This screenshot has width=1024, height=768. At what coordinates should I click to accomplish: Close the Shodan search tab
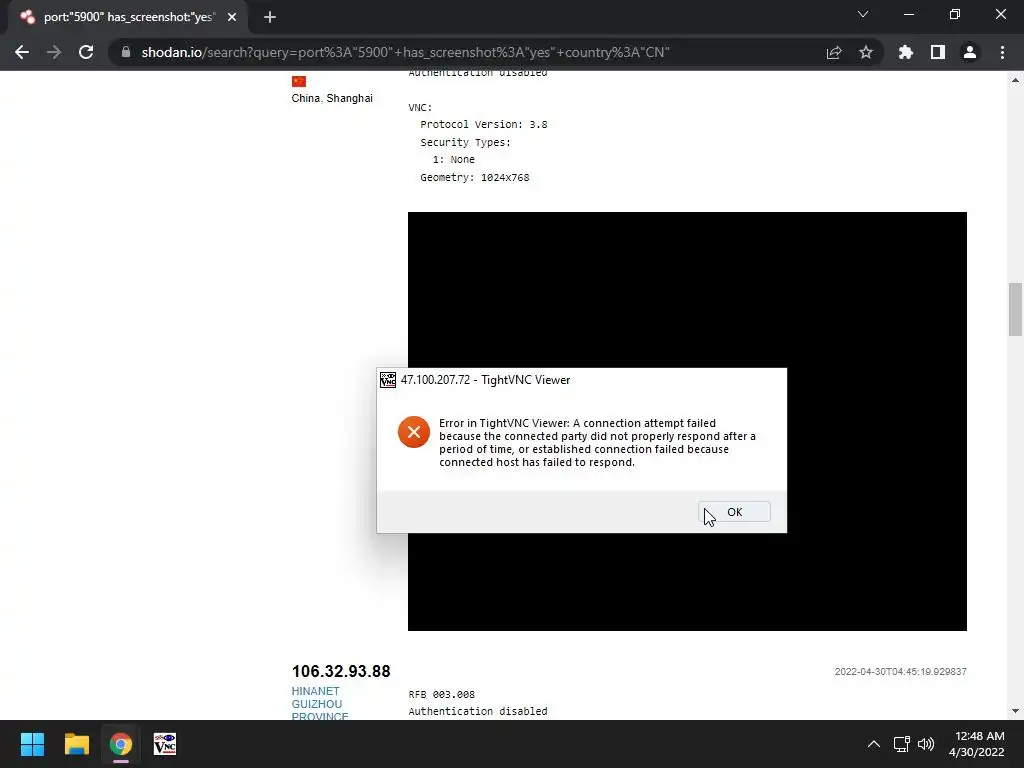232,17
